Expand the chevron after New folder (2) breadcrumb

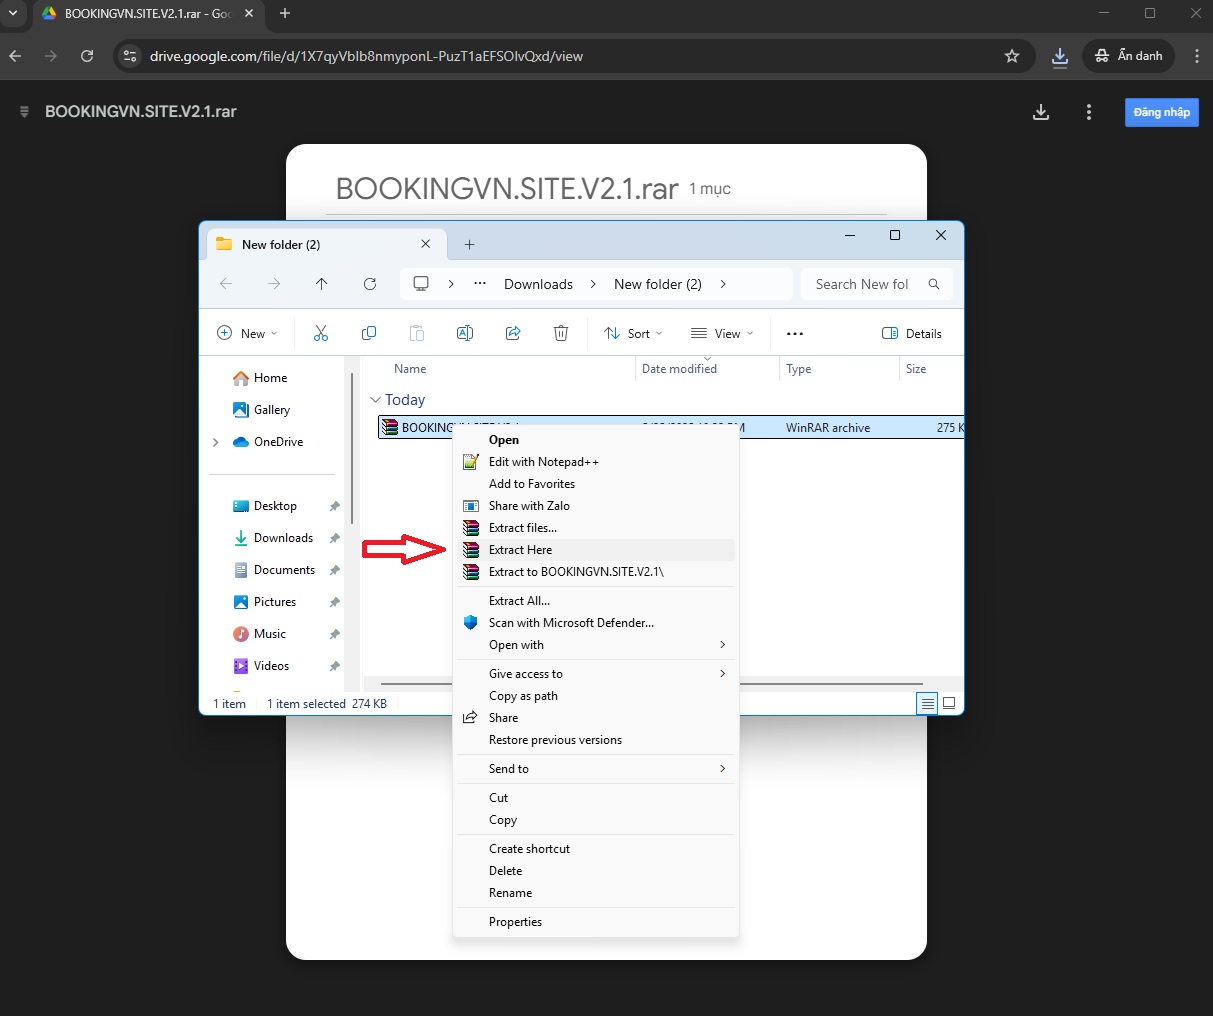723,284
